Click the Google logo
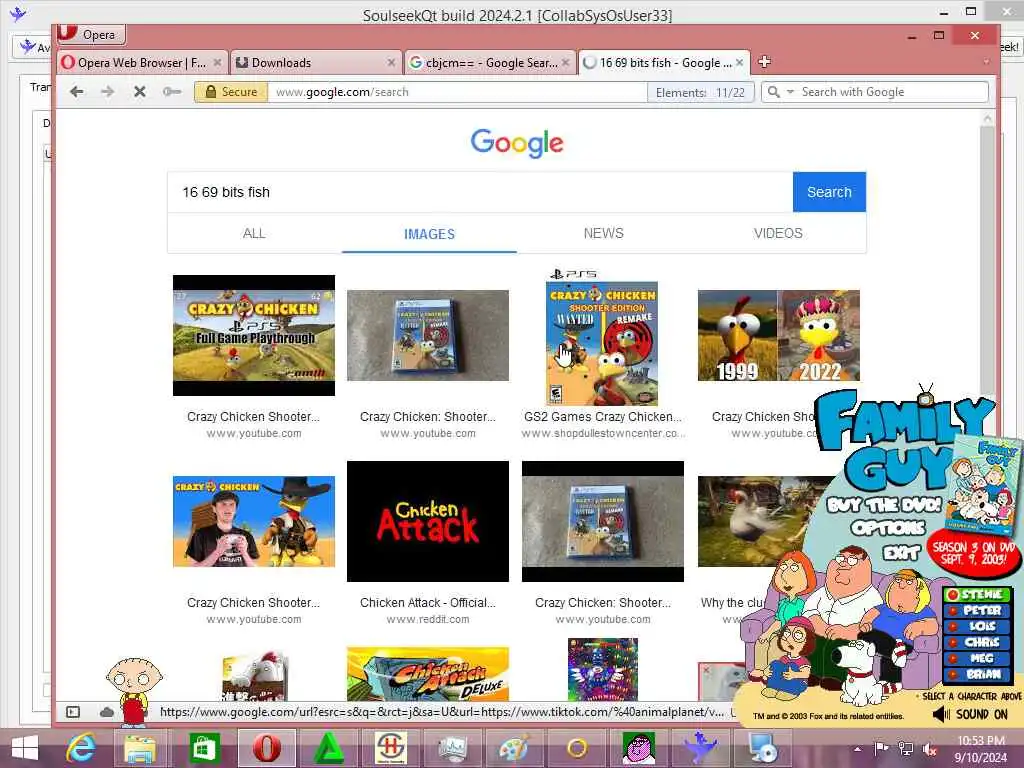This screenshot has height=768, width=1024. tap(517, 143)
